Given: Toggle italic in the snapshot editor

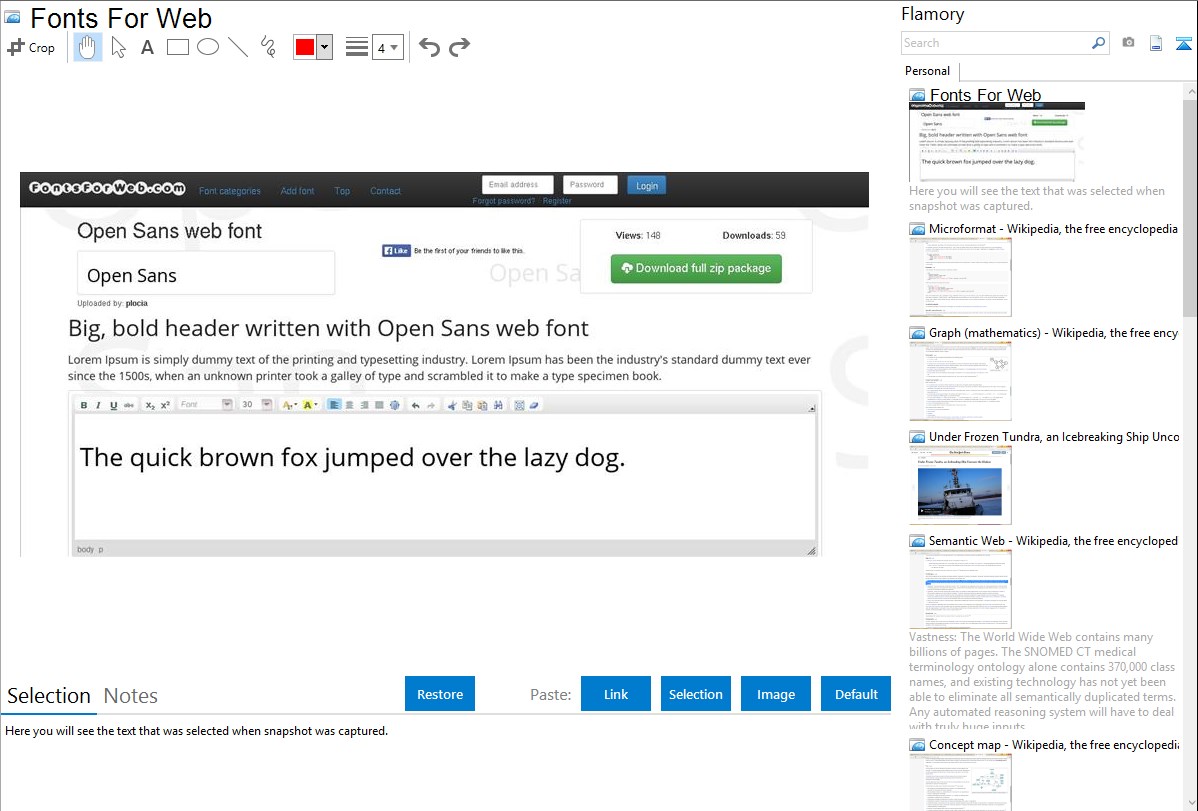Looking at the screenshot, I should (x=99, y=405).
